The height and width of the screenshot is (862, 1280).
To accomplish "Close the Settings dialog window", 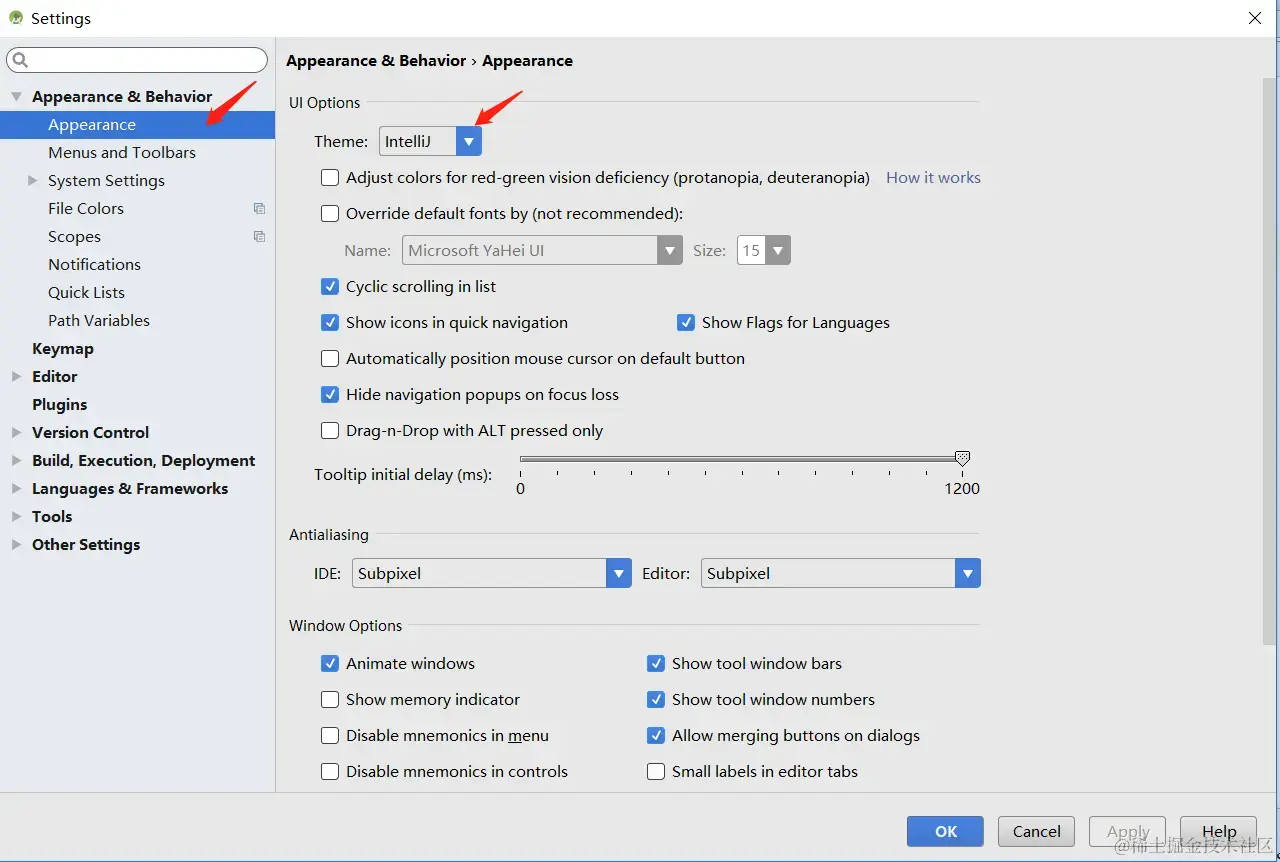I will [x=1255, y=18].
